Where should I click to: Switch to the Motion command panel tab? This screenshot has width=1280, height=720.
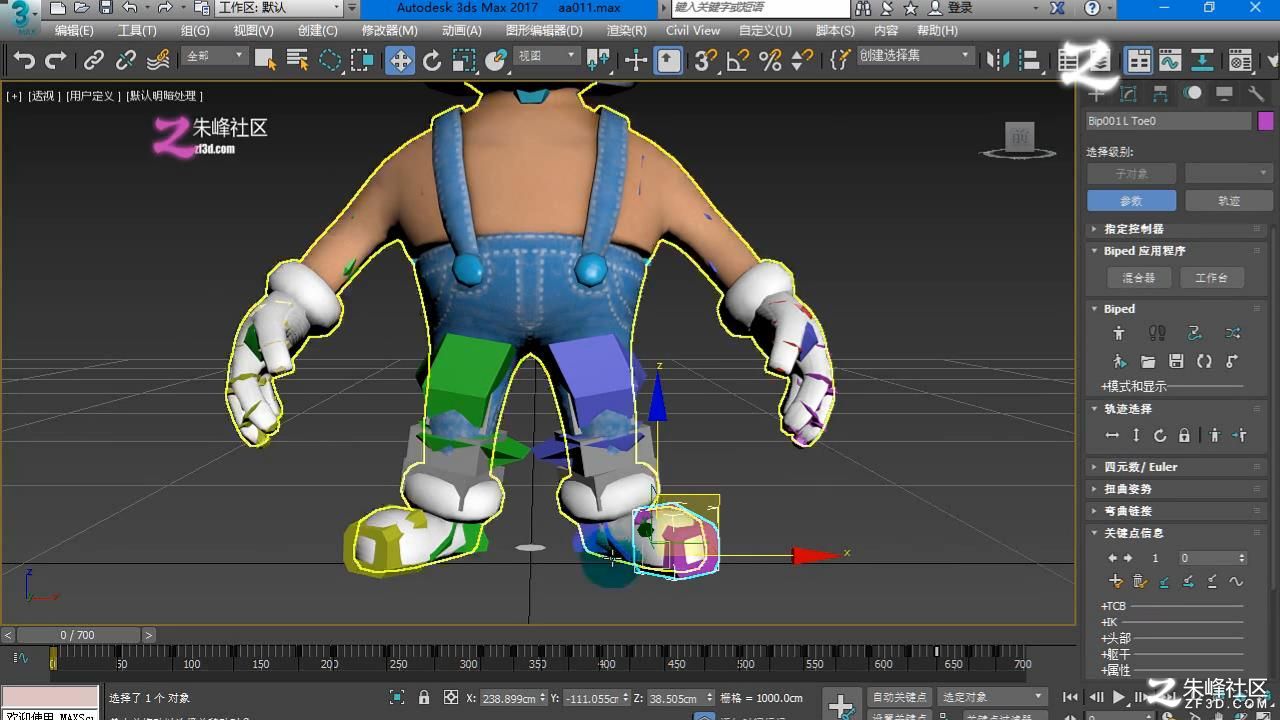tap(1192, 94)
